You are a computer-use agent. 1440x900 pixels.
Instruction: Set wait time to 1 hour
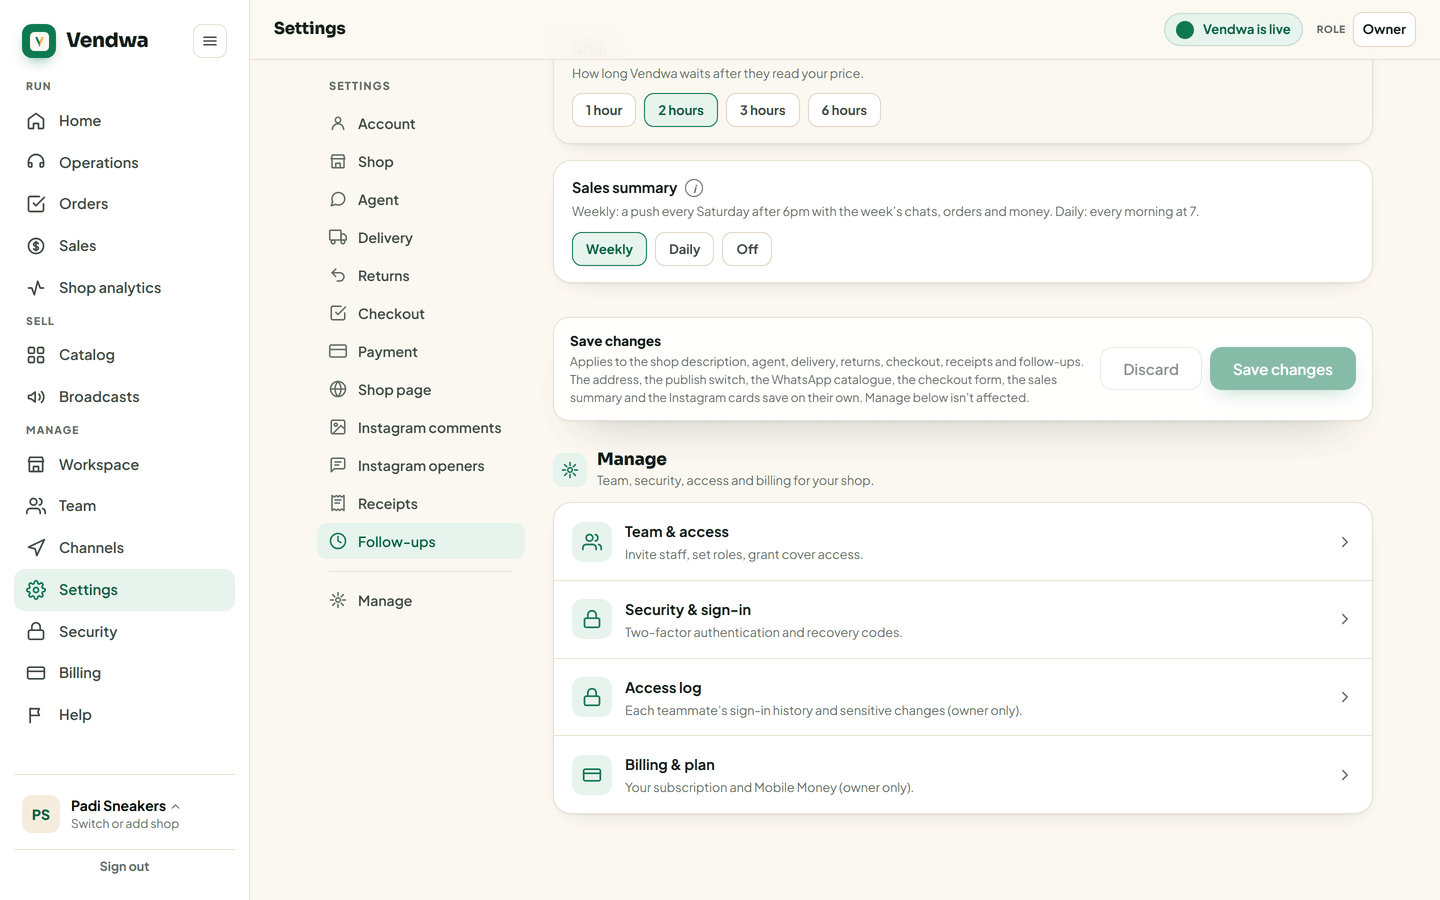point(604,110)
